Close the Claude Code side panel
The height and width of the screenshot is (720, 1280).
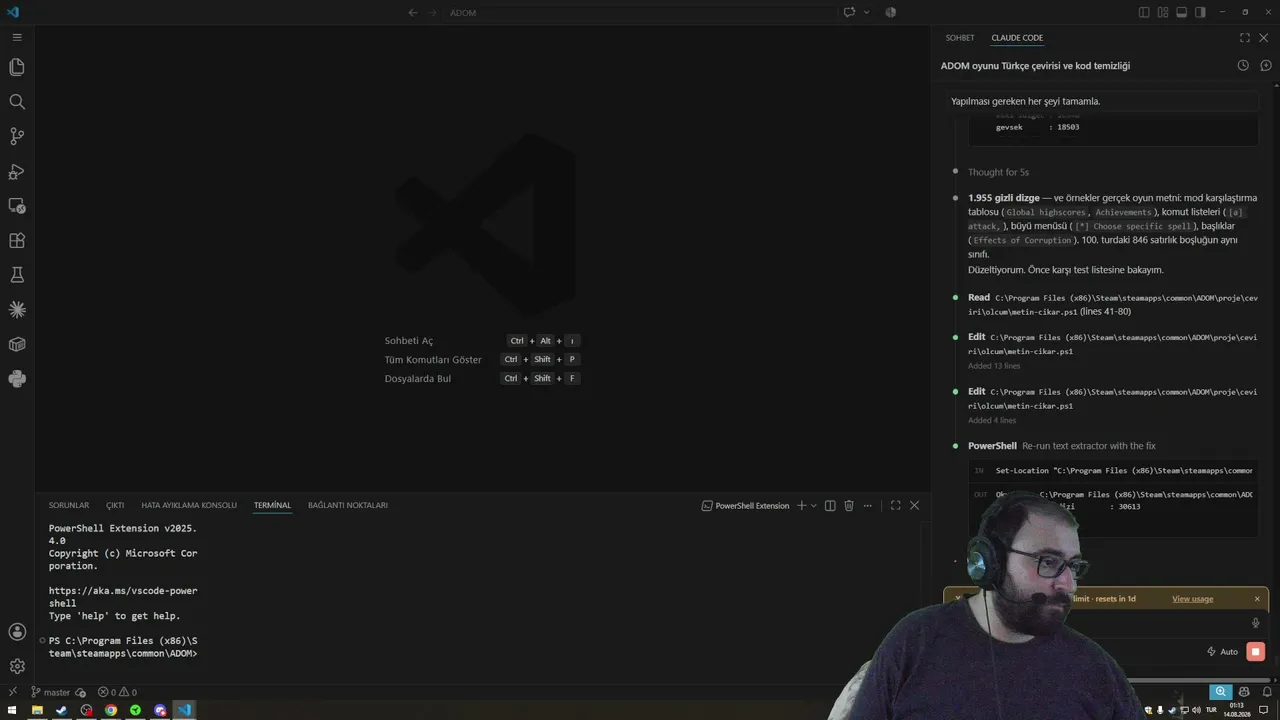click(1264, 38)
